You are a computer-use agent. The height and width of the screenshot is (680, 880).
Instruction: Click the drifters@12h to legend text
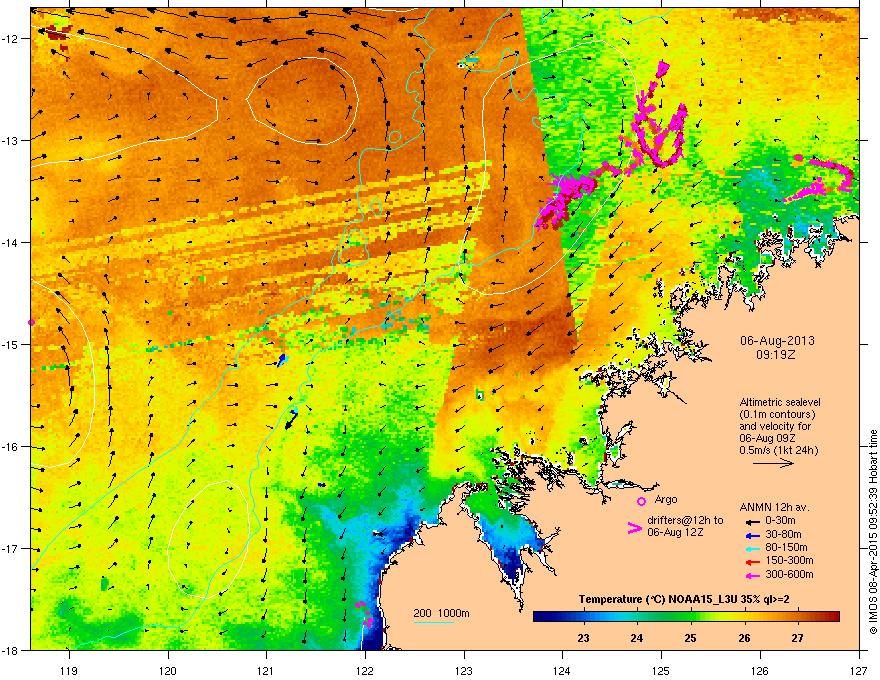point(685,520)
